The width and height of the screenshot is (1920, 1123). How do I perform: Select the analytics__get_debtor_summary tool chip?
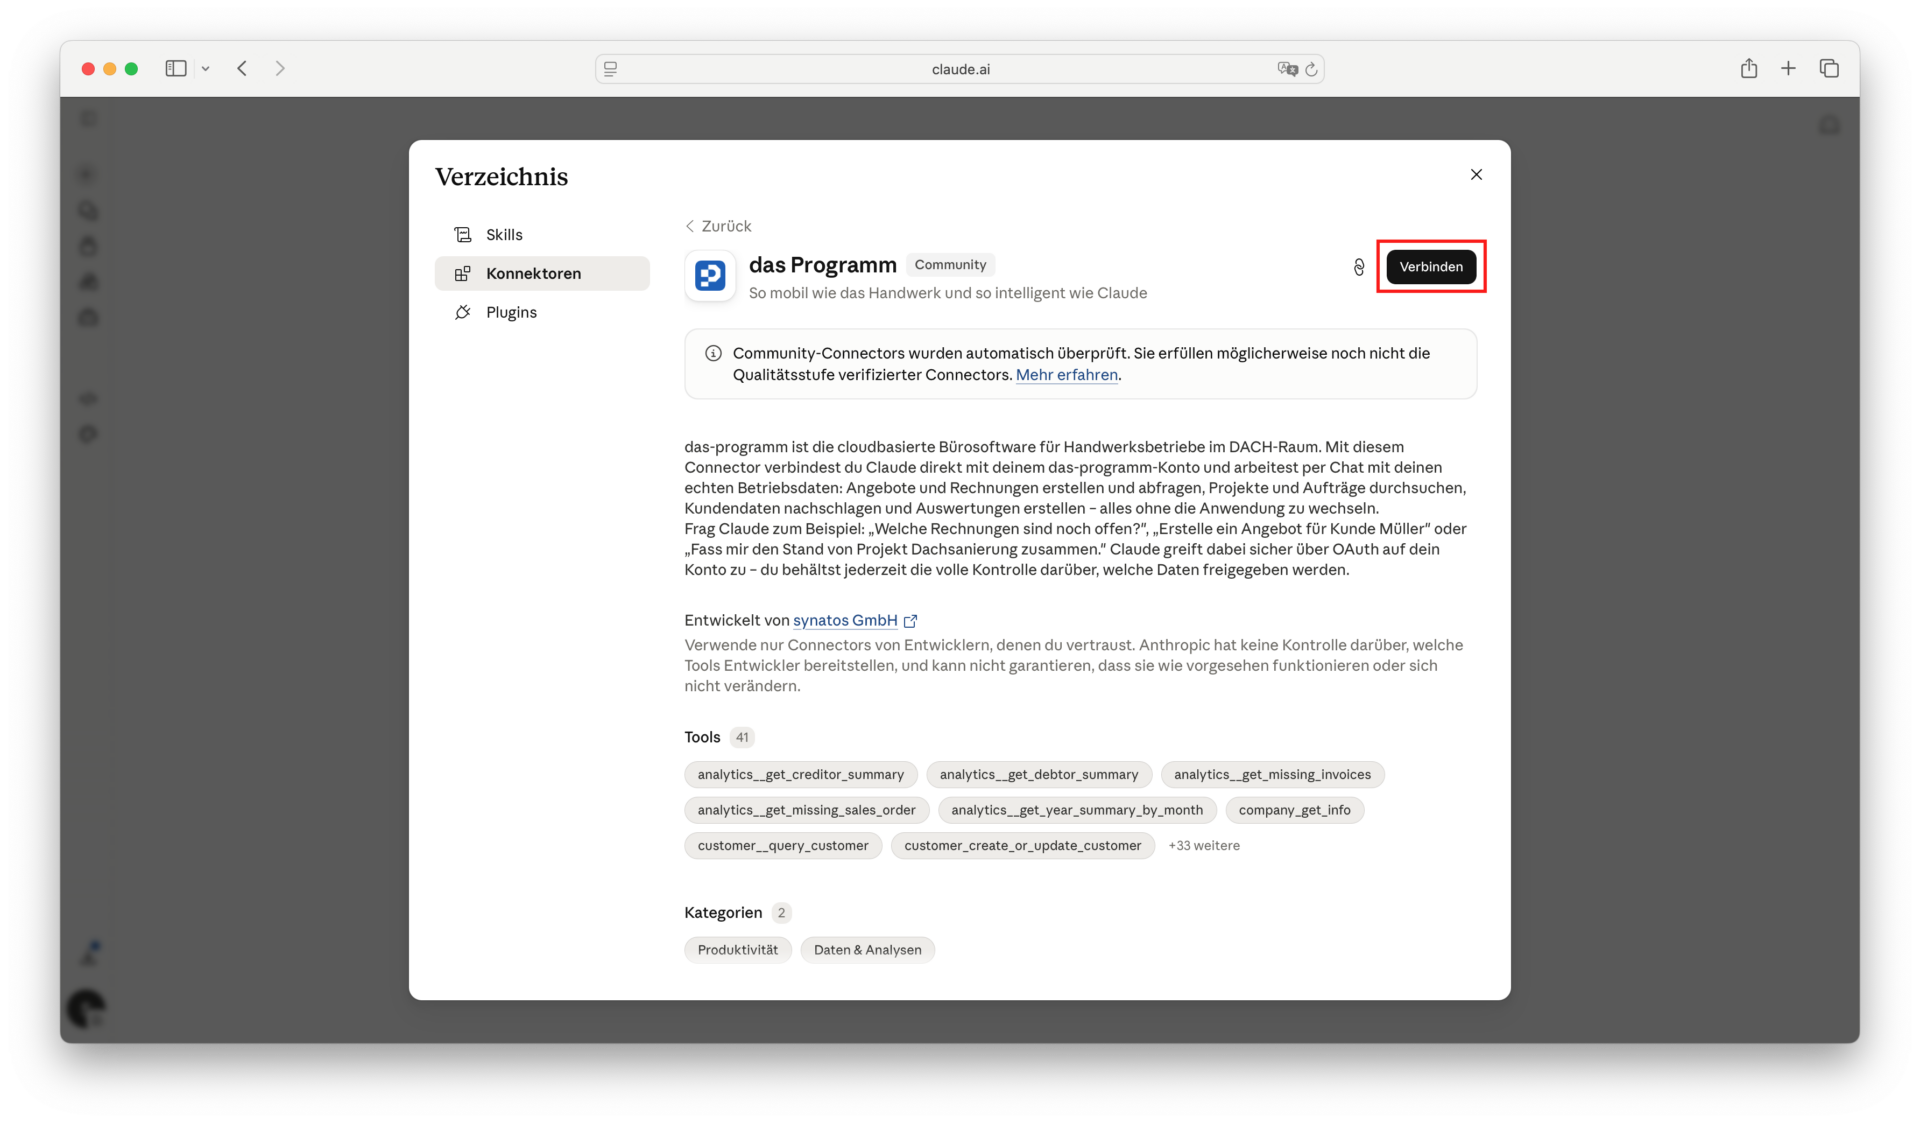coord(1039,774)
